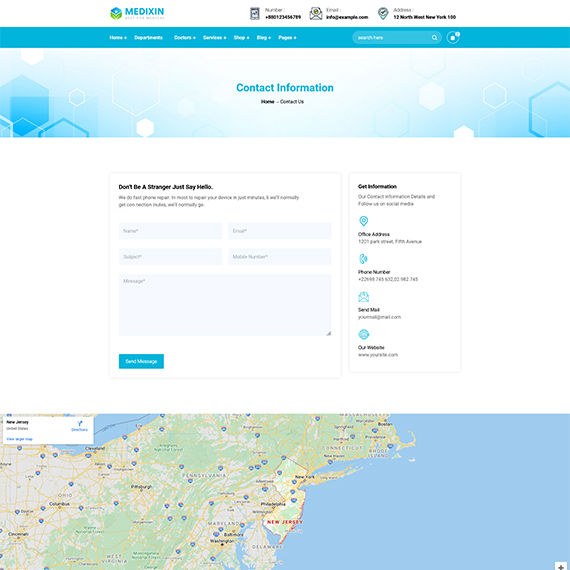The width and height of the screenshot is (570, 570).
Task: Expand the Doctors menu
Action: click(x=185, y=37)
